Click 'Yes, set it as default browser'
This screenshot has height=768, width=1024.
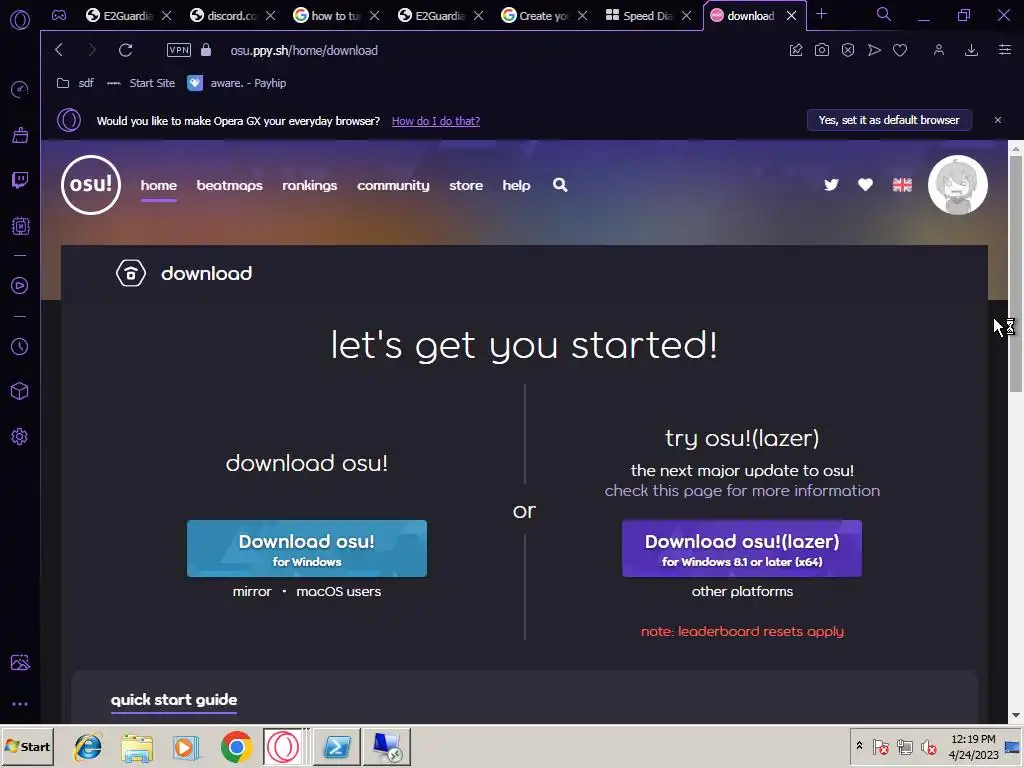(x=889, y=120)
